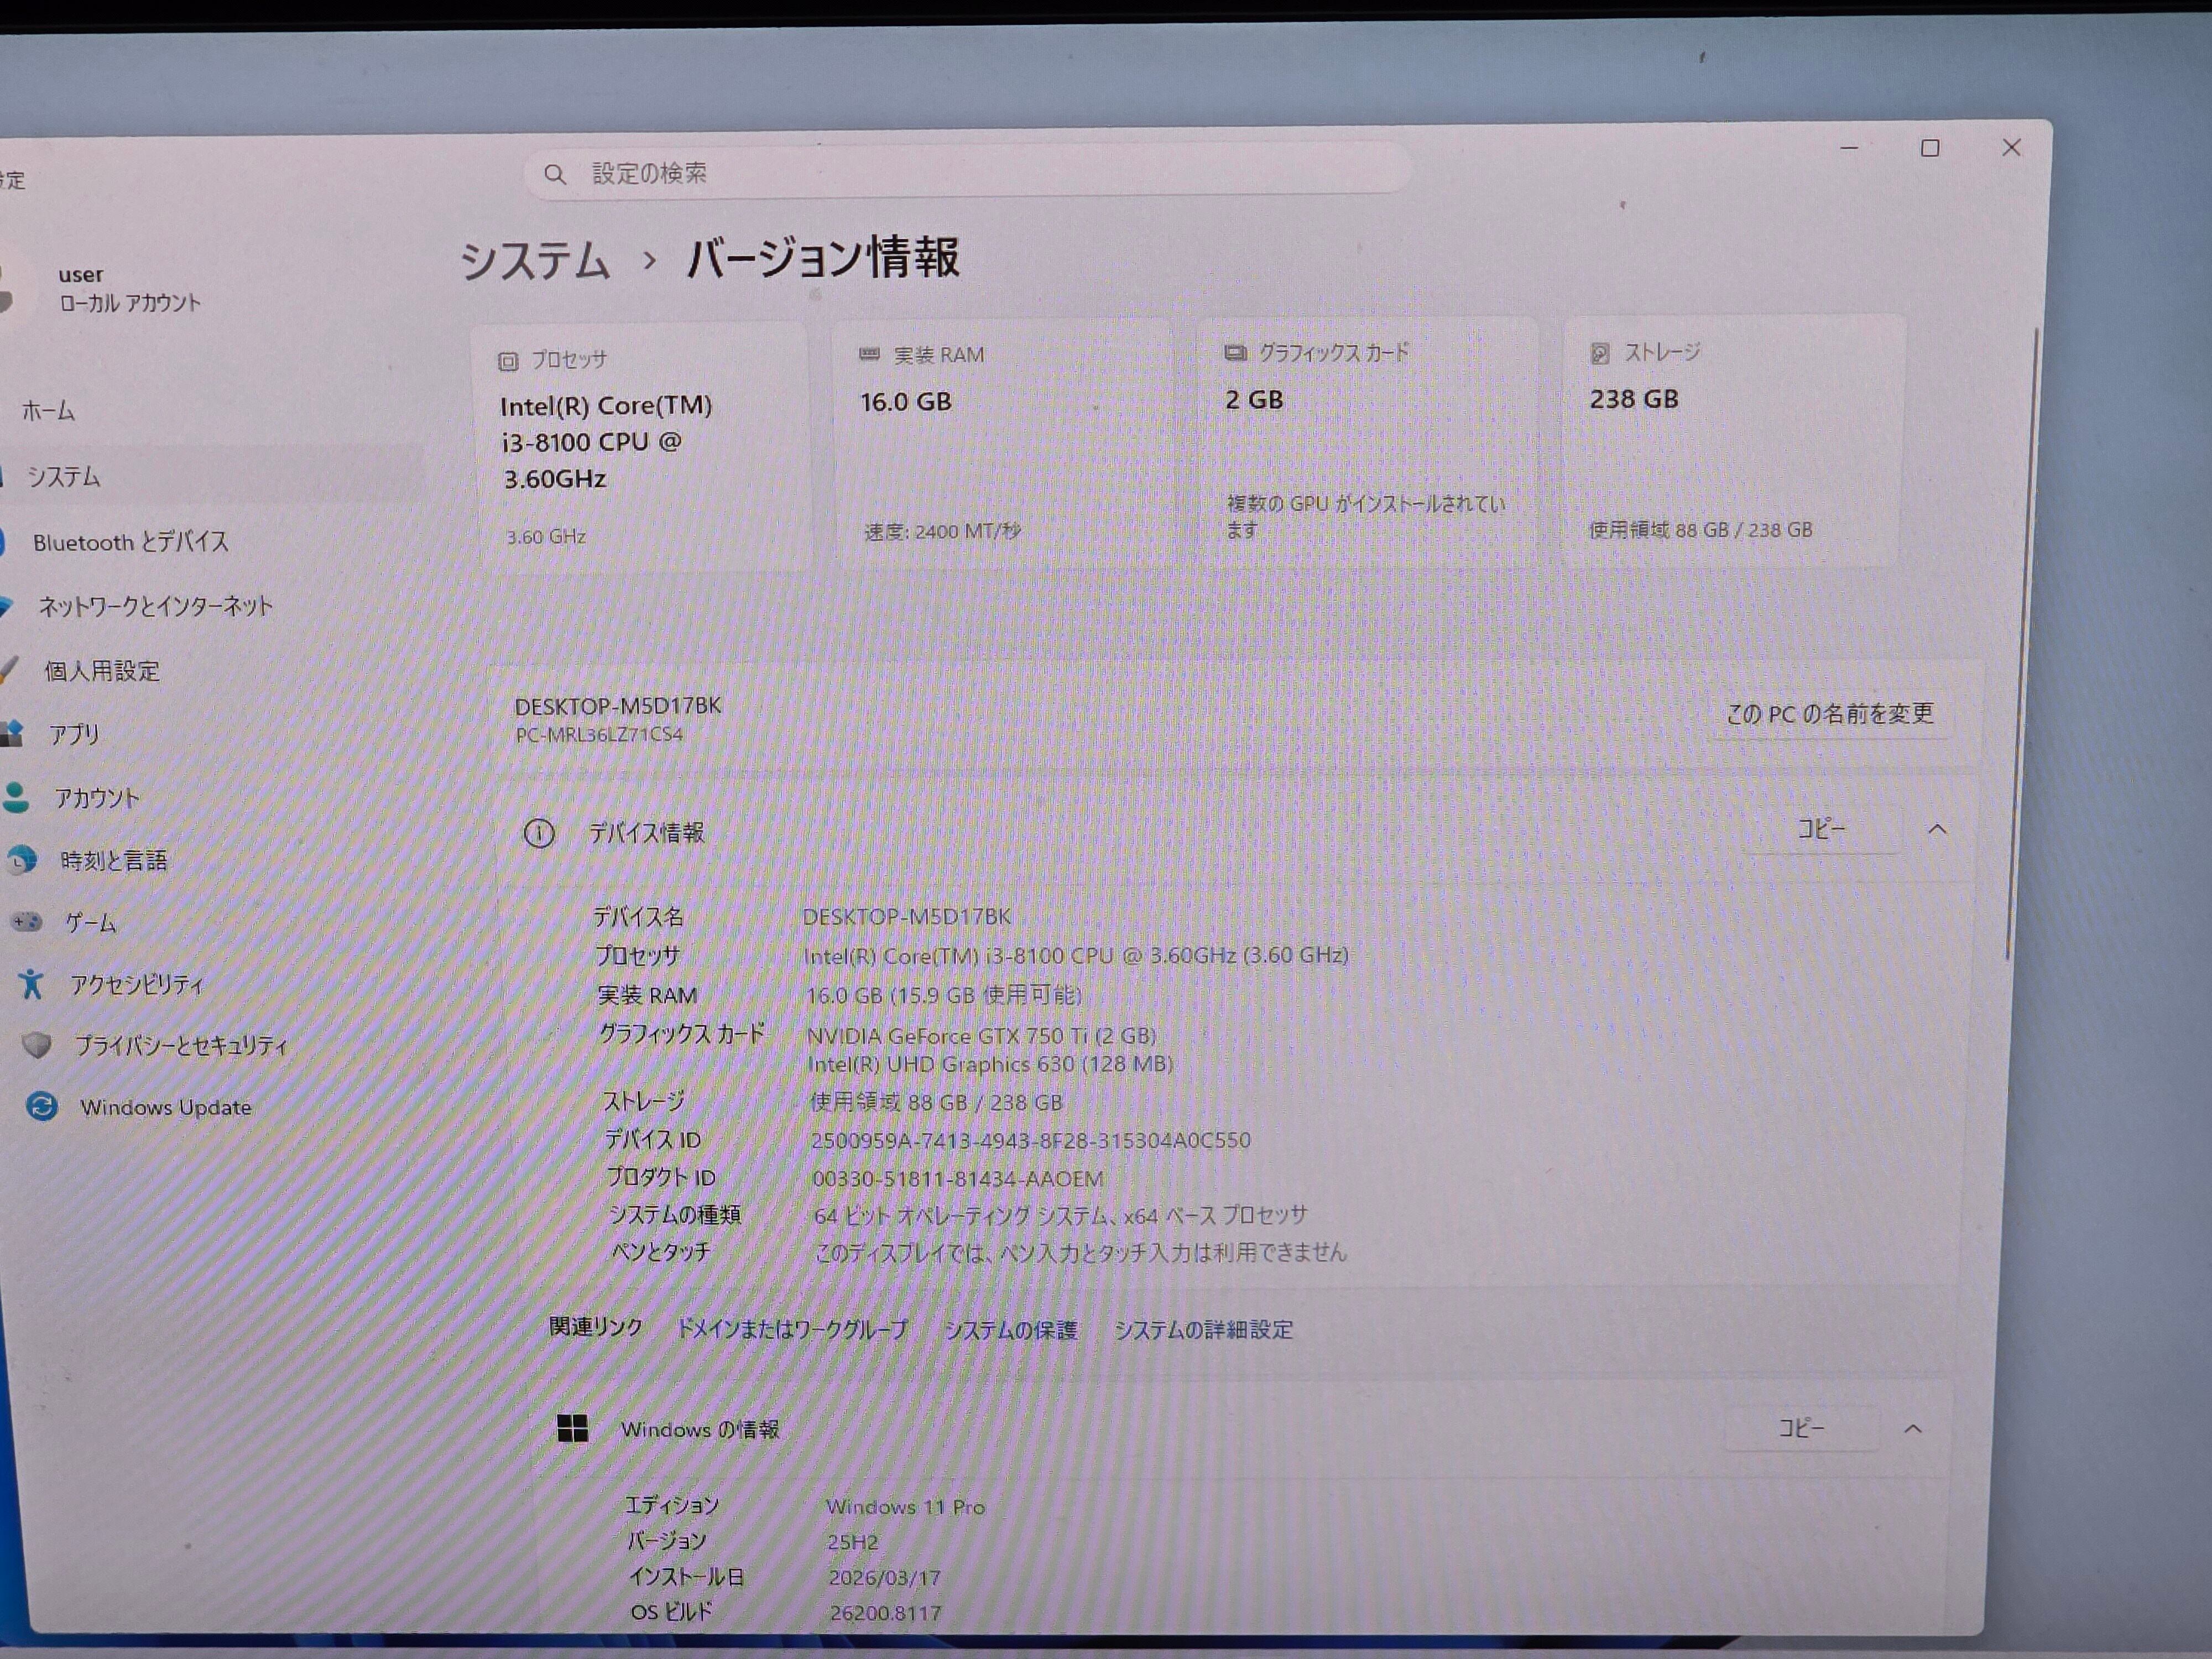Click the Accessibility person icon
The height and width of the screenshot is (1659, 2212).
point(31,984)
